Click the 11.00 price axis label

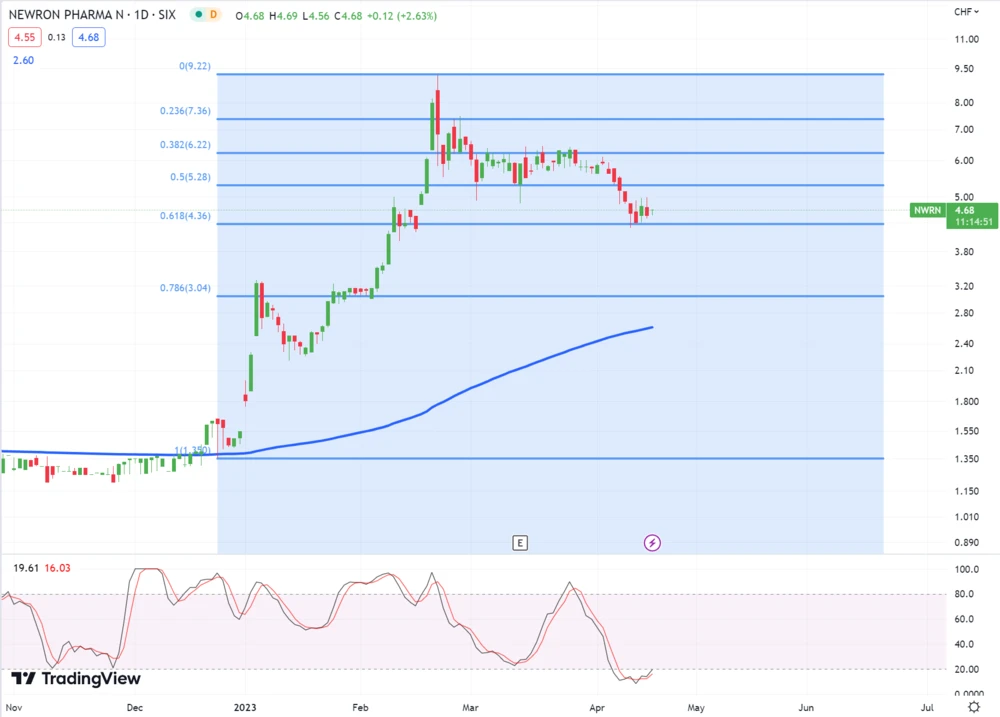tap(966, 40)
